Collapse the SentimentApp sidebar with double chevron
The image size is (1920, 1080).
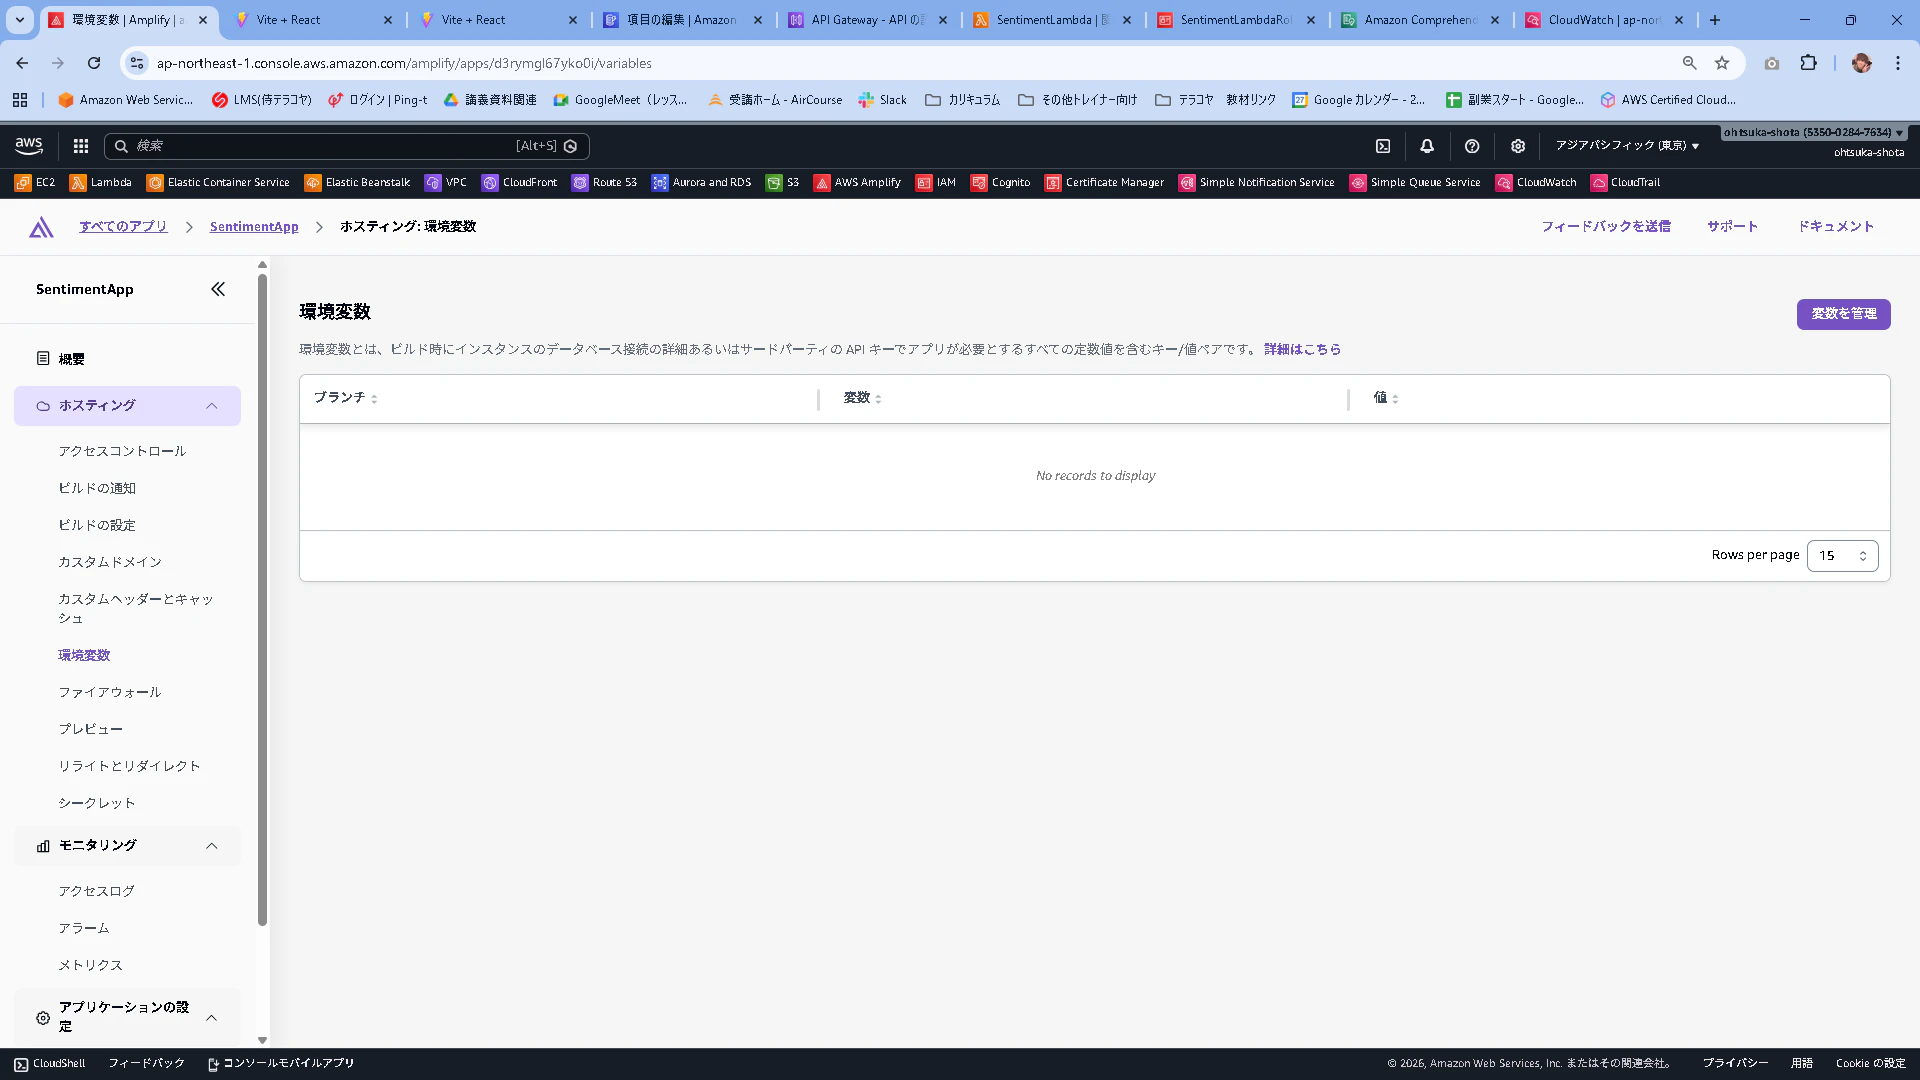point(218,289)
